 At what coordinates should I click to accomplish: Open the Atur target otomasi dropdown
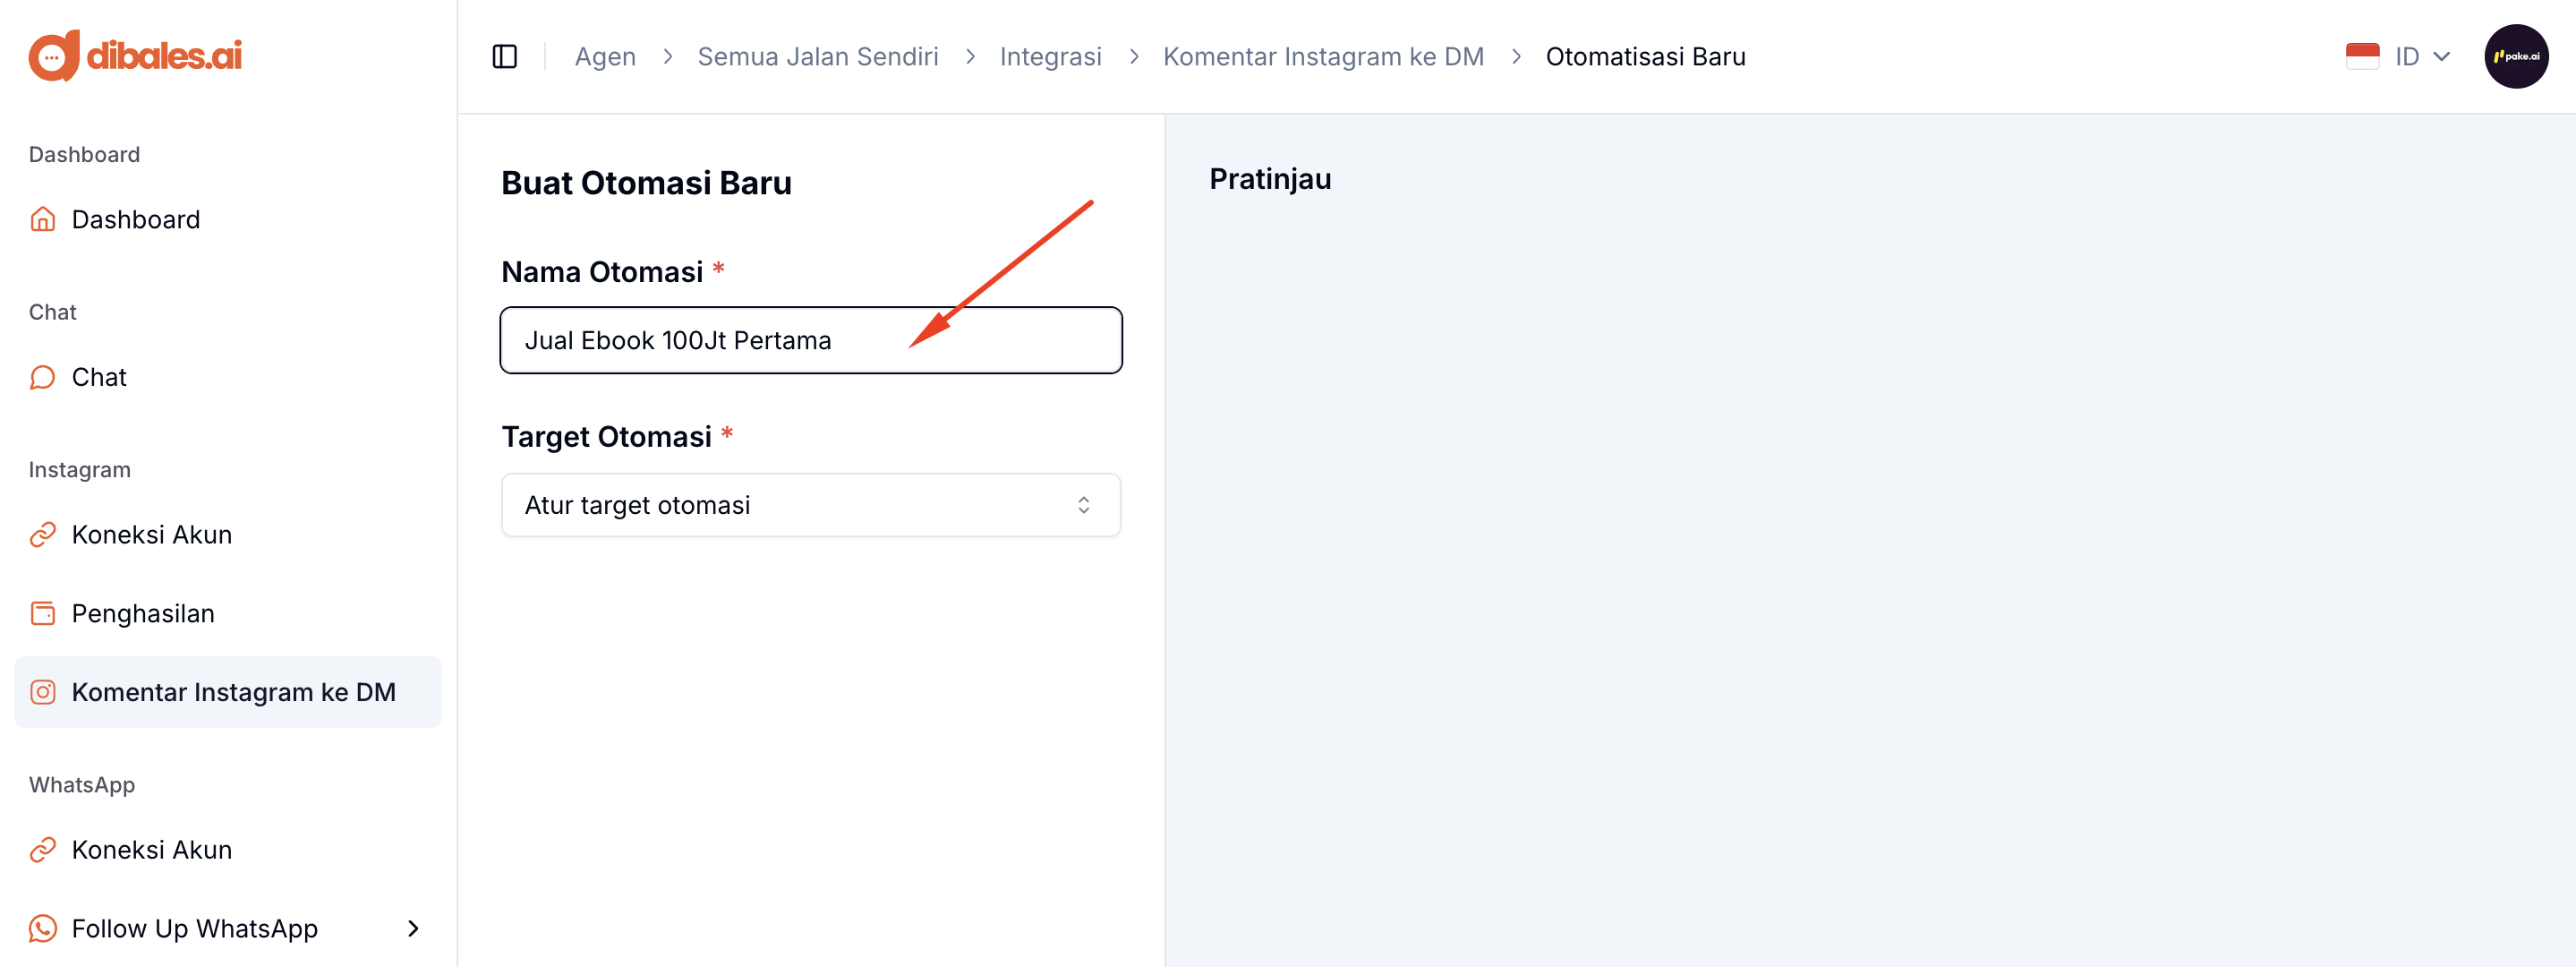tap(810, 505)
